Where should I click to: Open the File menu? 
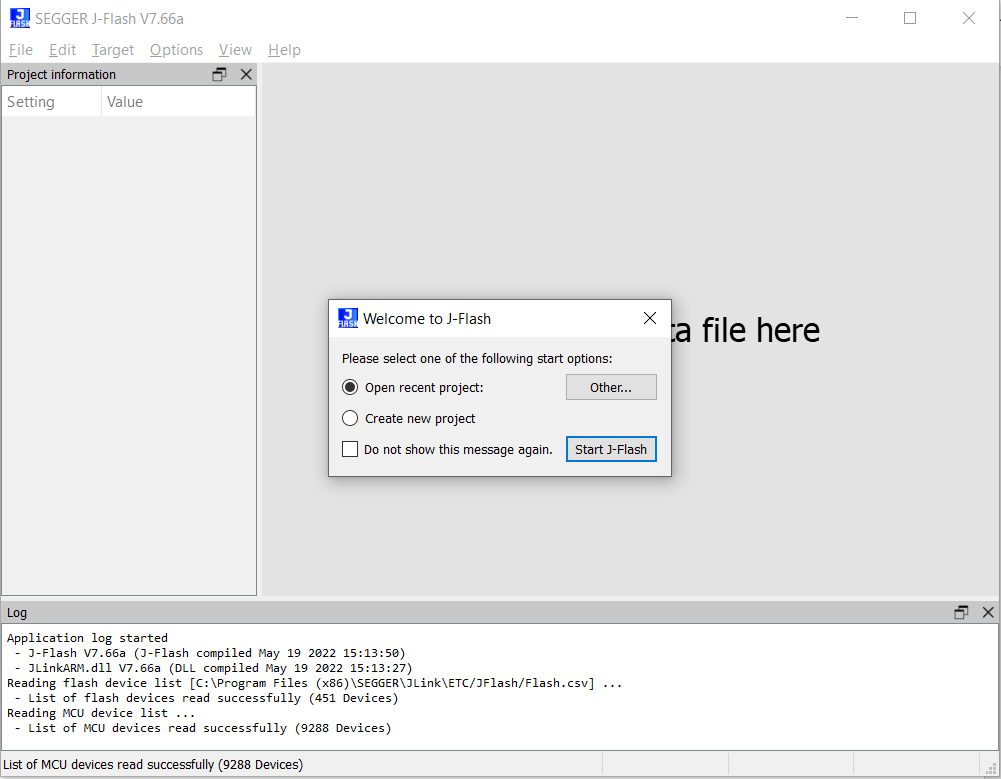pyautogui.click(x=20, y=50)
